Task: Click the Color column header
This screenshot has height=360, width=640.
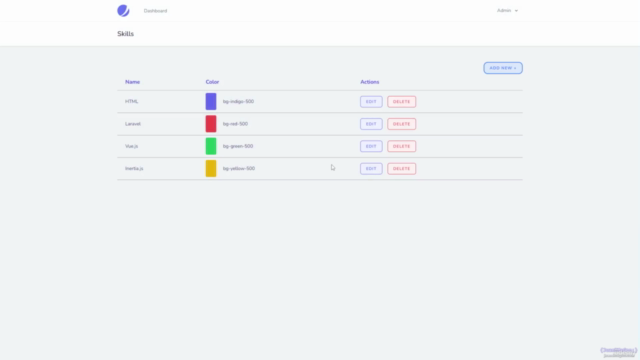Action: point(212,82)
